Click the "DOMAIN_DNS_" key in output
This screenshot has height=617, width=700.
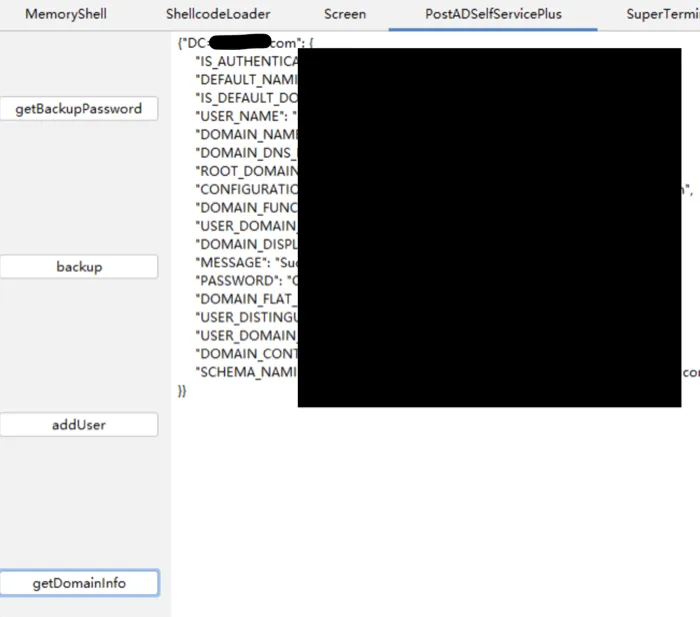[x=247, y=153]
